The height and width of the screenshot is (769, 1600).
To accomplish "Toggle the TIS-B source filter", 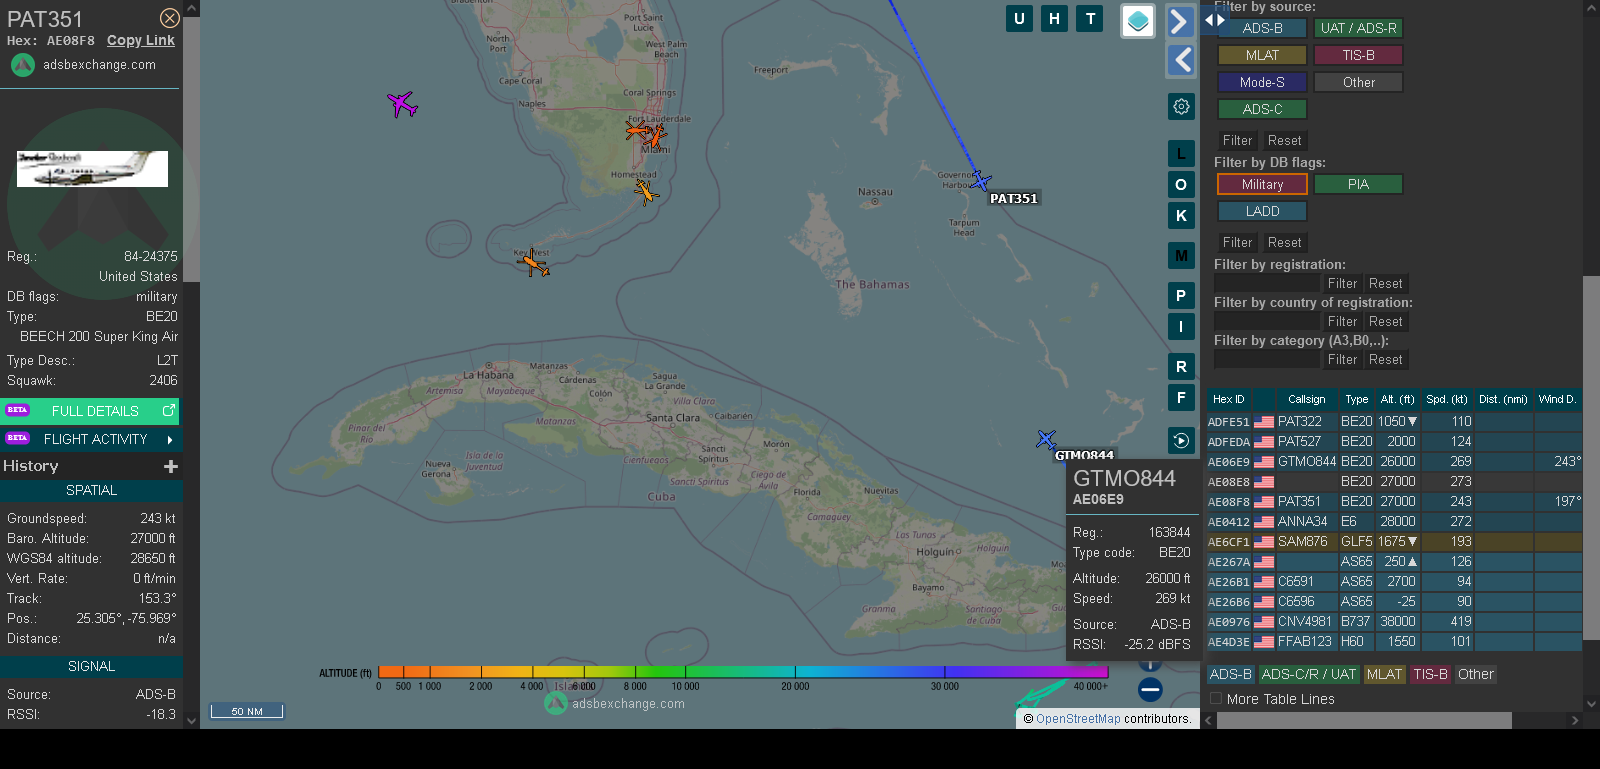I will 1358,55.
